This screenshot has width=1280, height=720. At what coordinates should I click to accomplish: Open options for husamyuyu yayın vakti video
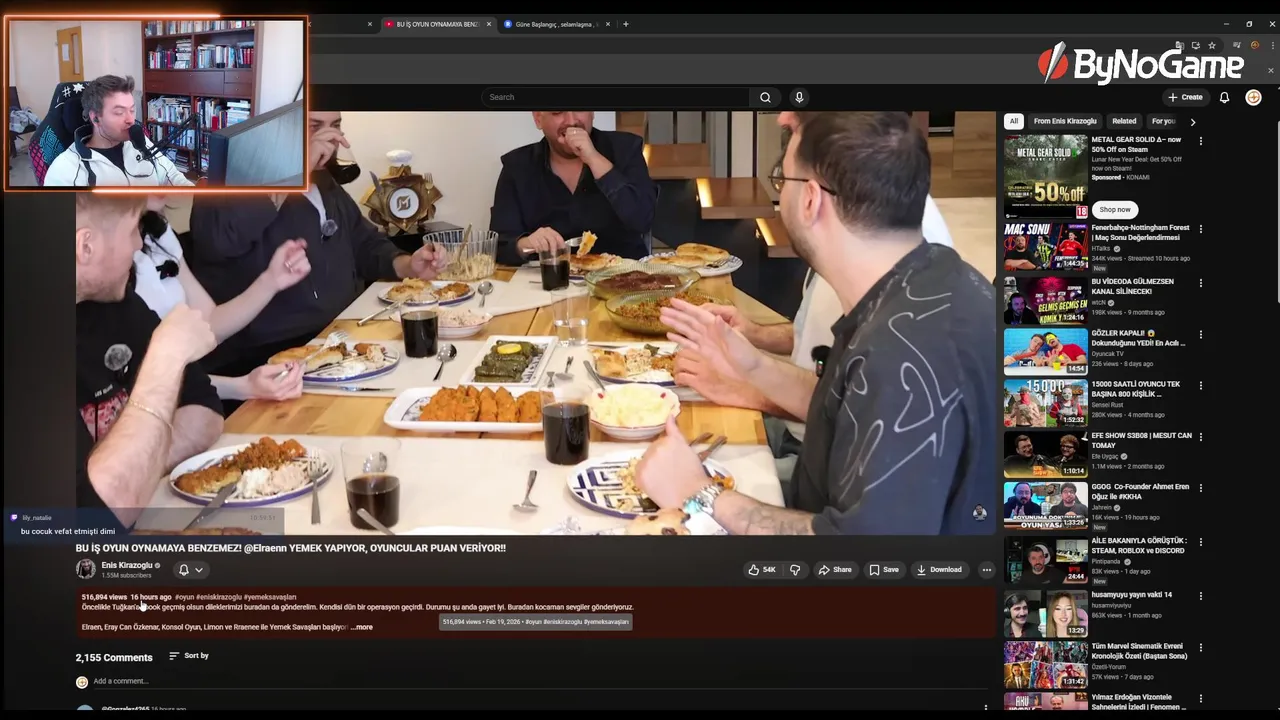(x=1201, y=597)
